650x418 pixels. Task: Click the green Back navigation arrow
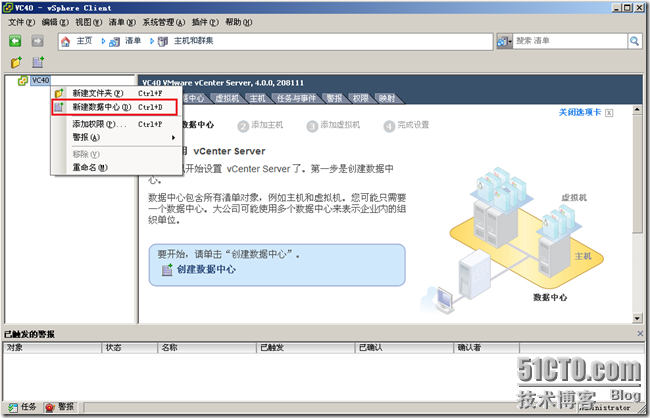click(x=15, y=41)
